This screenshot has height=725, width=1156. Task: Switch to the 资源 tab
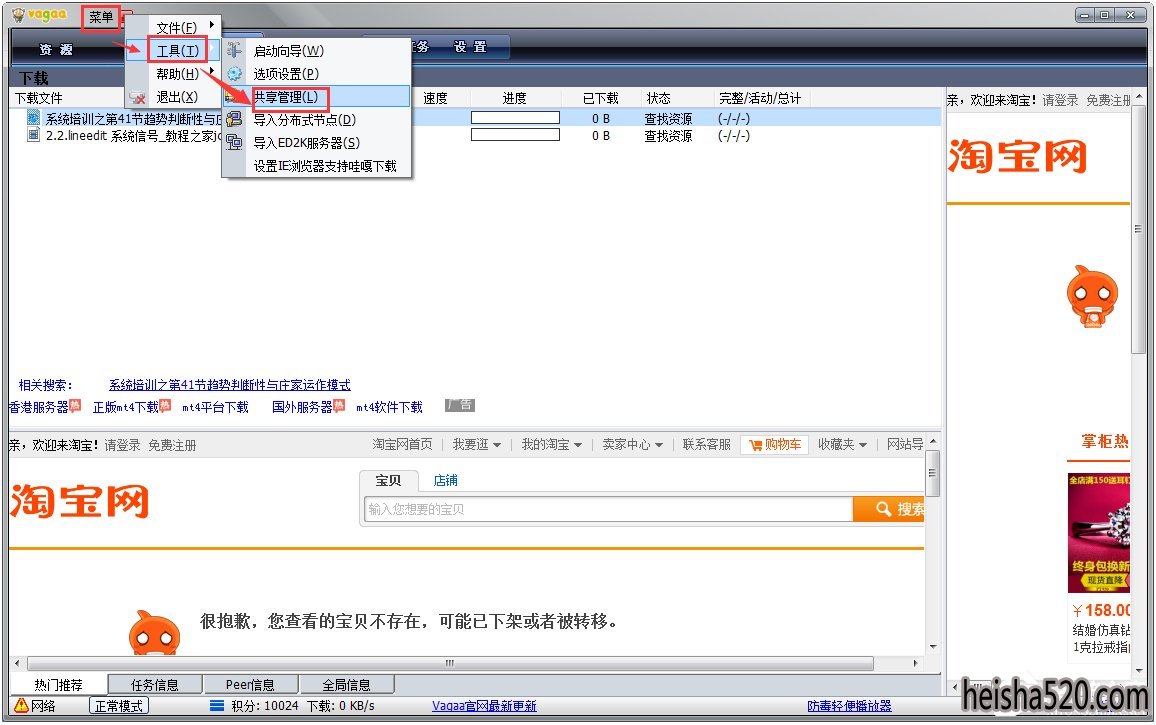point(56,49)
